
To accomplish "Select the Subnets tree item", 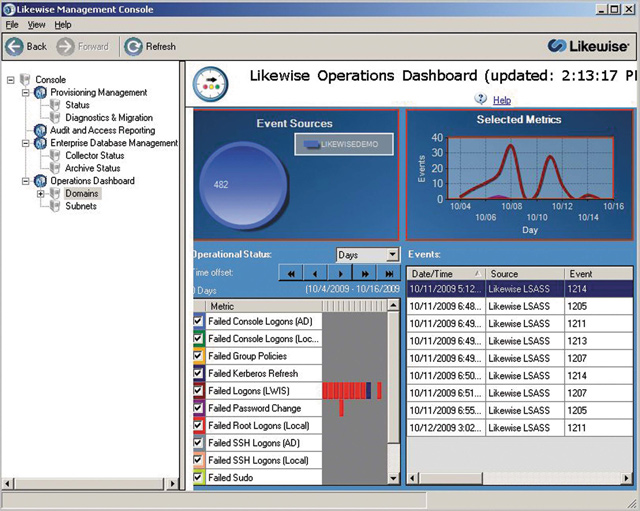I will click(81, 206).
